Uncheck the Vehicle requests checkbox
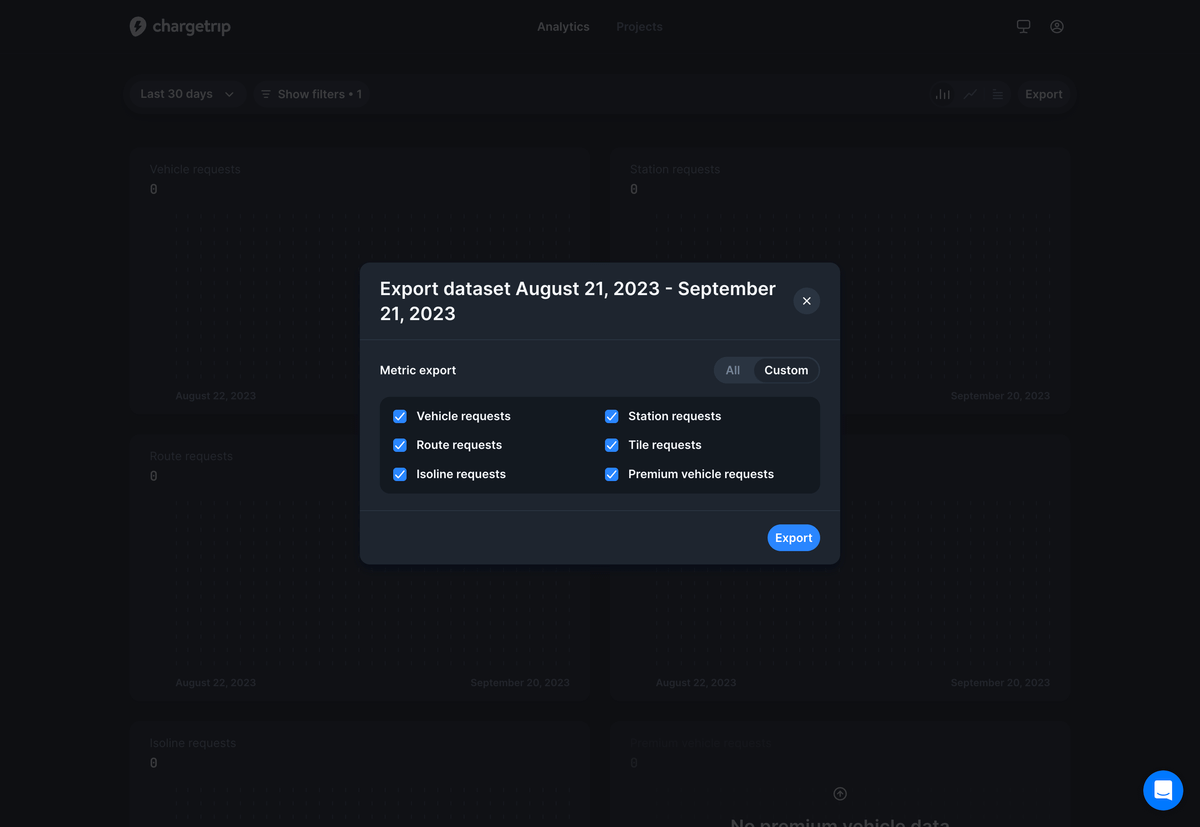Viewport: 1200px width, 827px height. [400, 416]
